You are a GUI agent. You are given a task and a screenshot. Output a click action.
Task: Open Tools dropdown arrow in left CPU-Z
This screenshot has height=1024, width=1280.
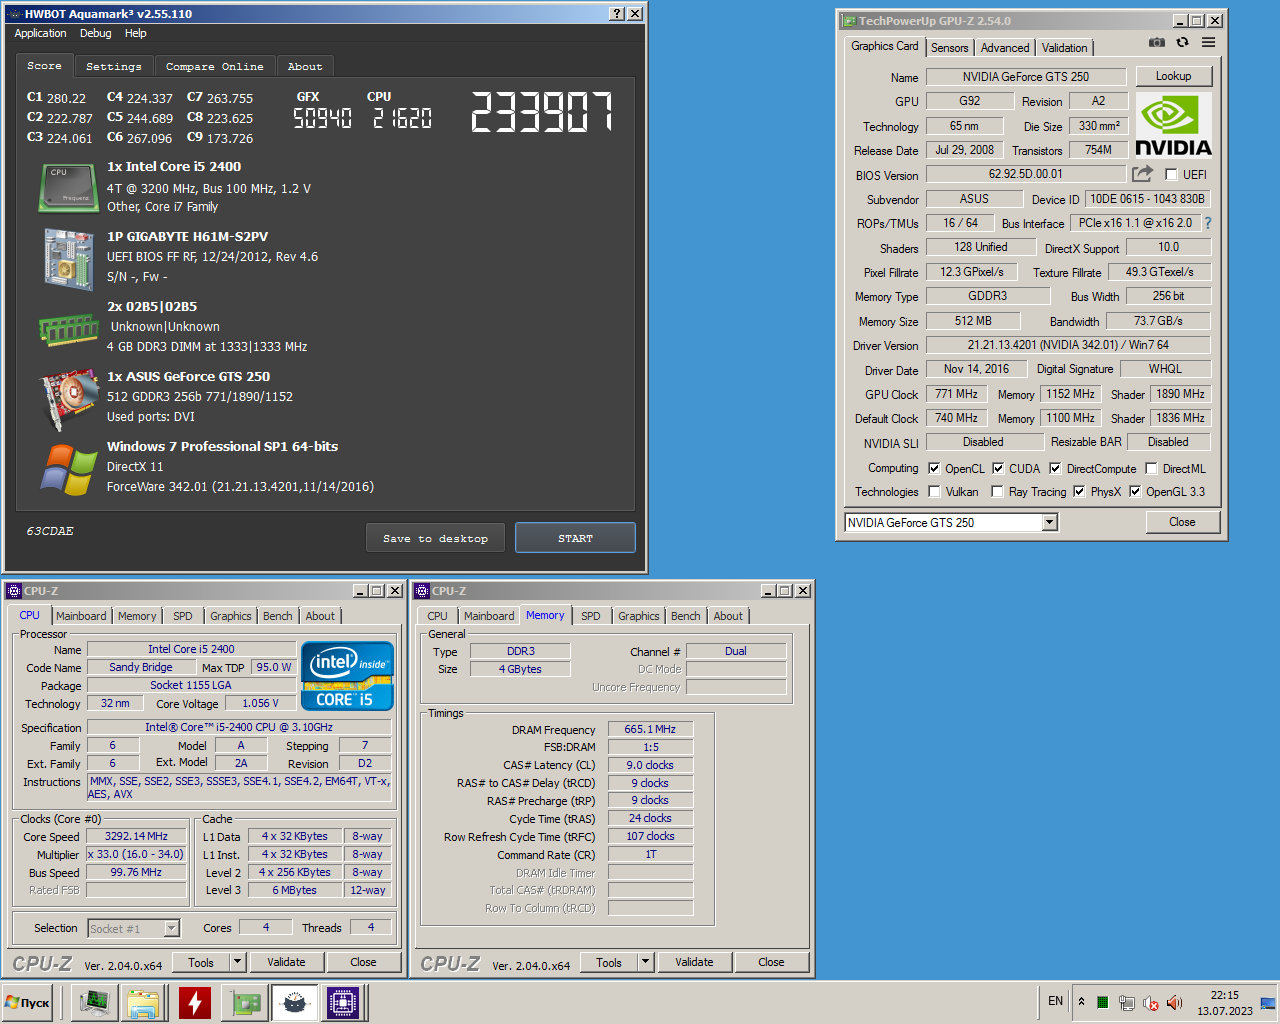[x=237, y=962]
